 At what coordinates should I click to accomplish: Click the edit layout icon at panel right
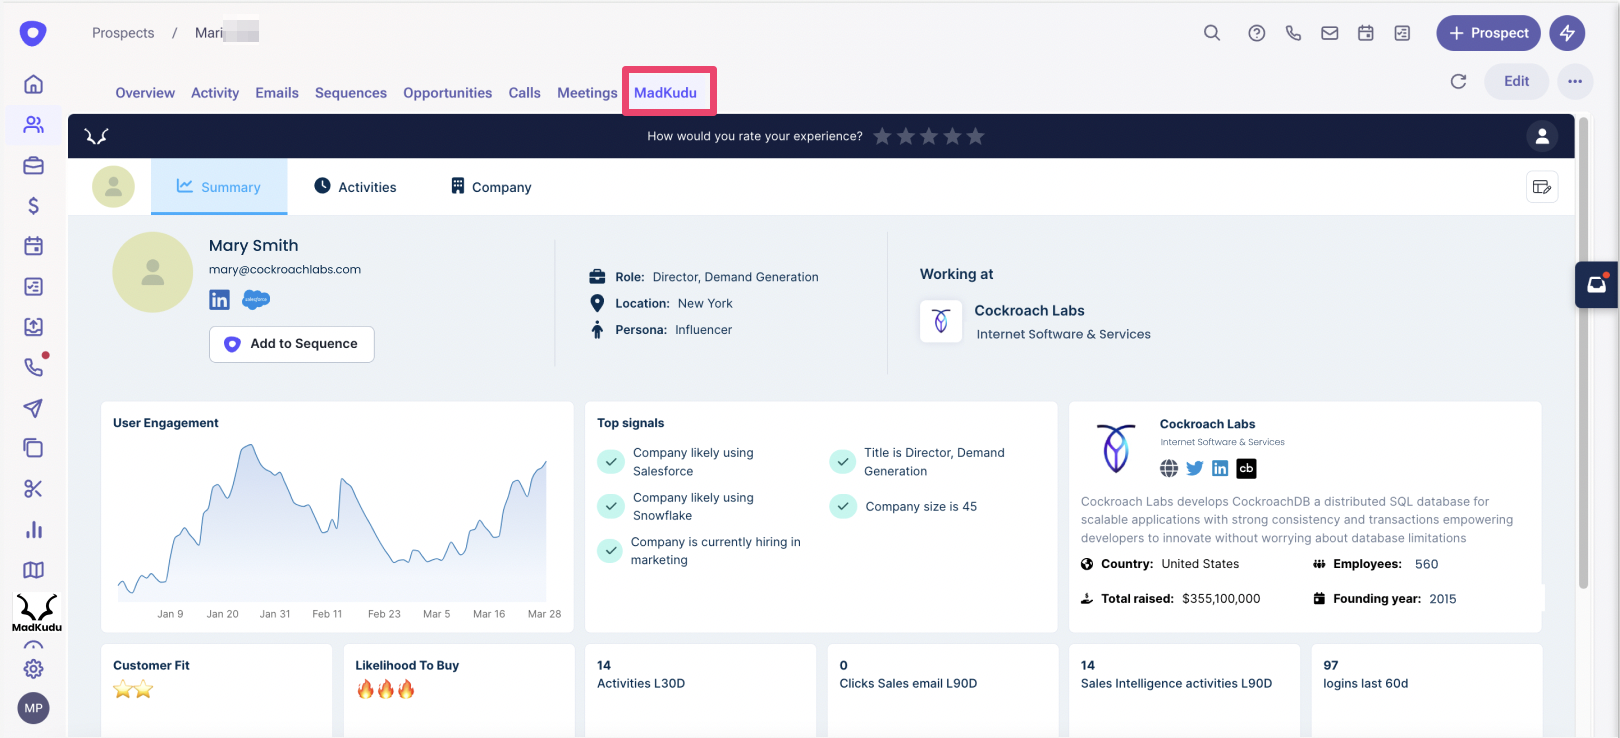pos(1542,187)
